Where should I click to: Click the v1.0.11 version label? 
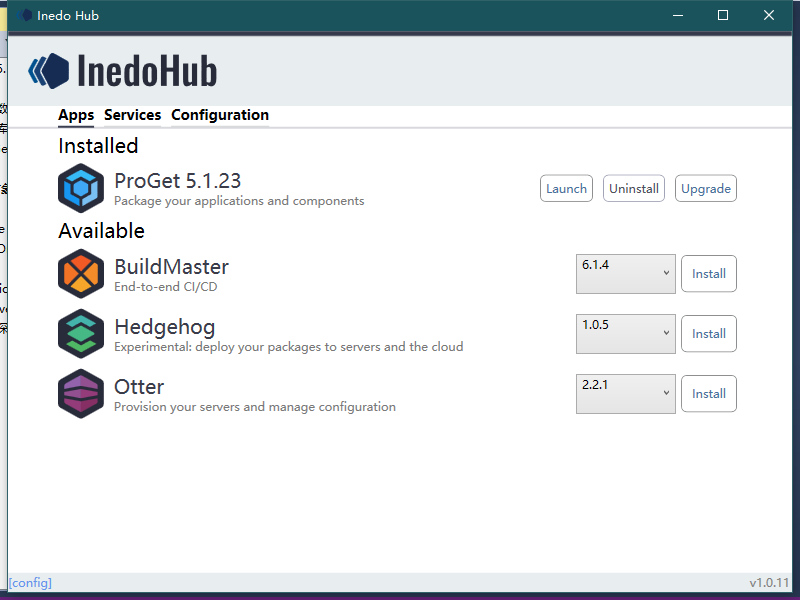(x=769, y=583)
